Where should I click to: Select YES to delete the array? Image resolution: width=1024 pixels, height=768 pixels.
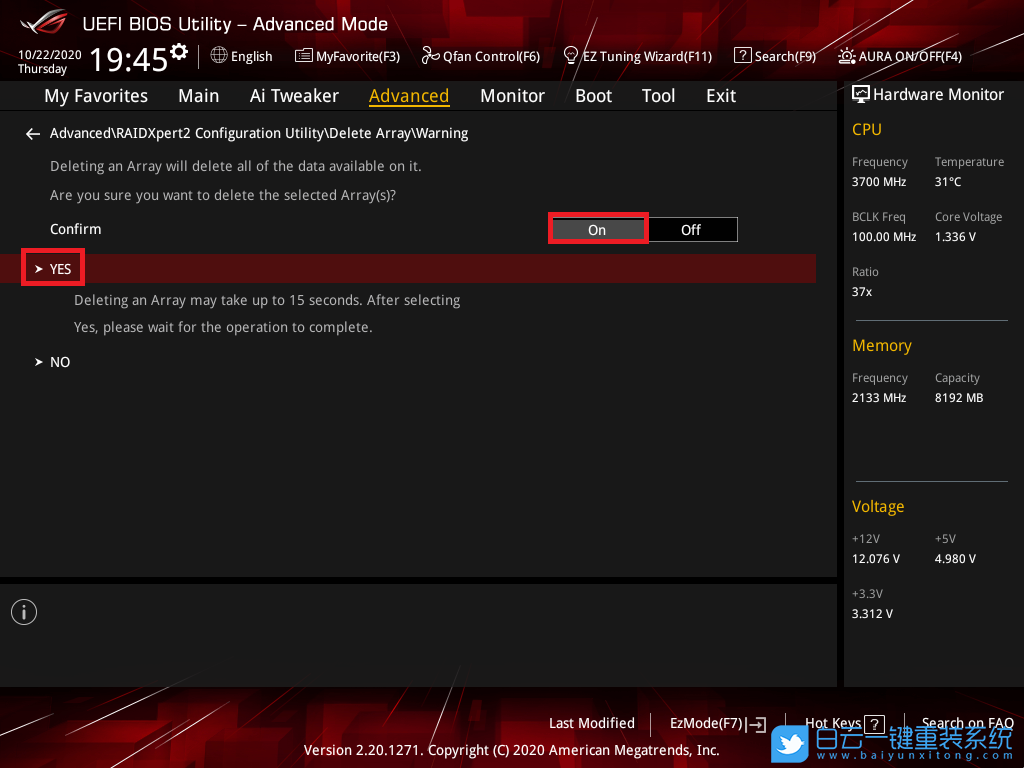pyautogui.click(x=60, y=269)
